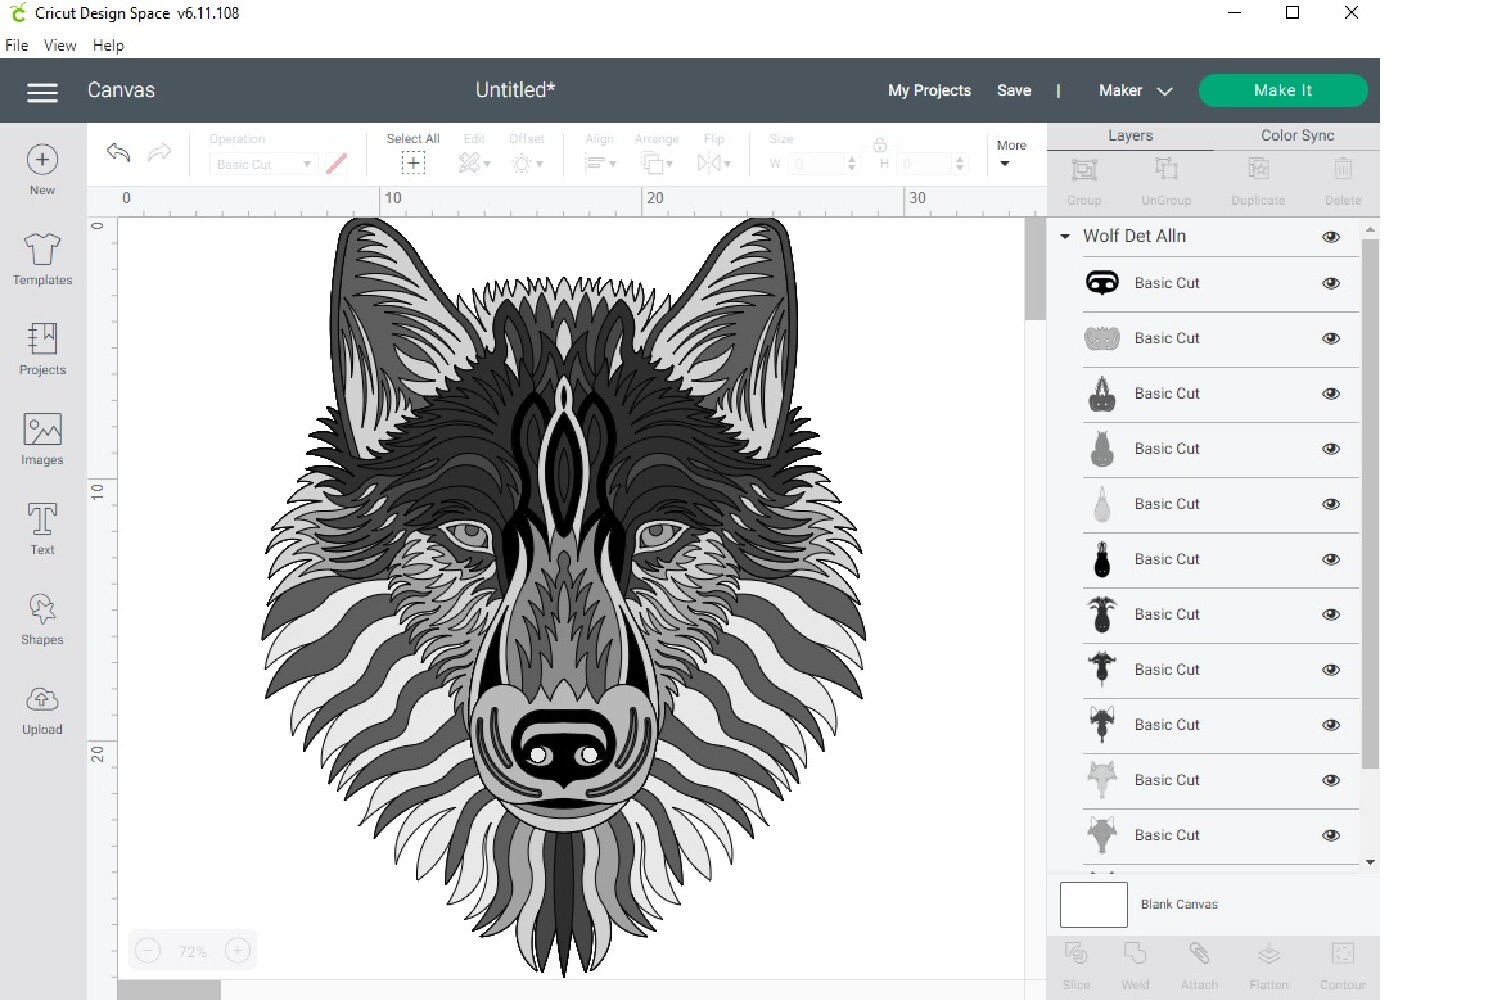
Task: Click the Make It button
Action: tap(1283, 90)
